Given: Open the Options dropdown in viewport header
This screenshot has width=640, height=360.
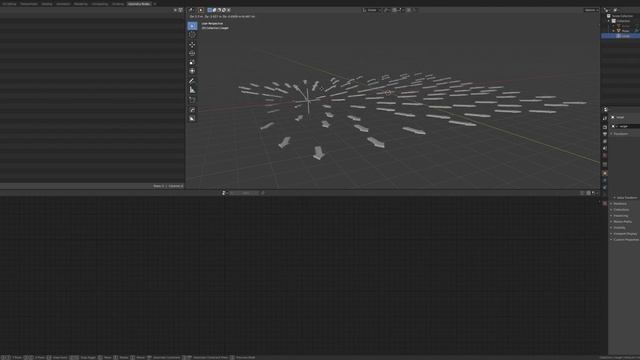Looking at the screenshot, I should (591, 10).
